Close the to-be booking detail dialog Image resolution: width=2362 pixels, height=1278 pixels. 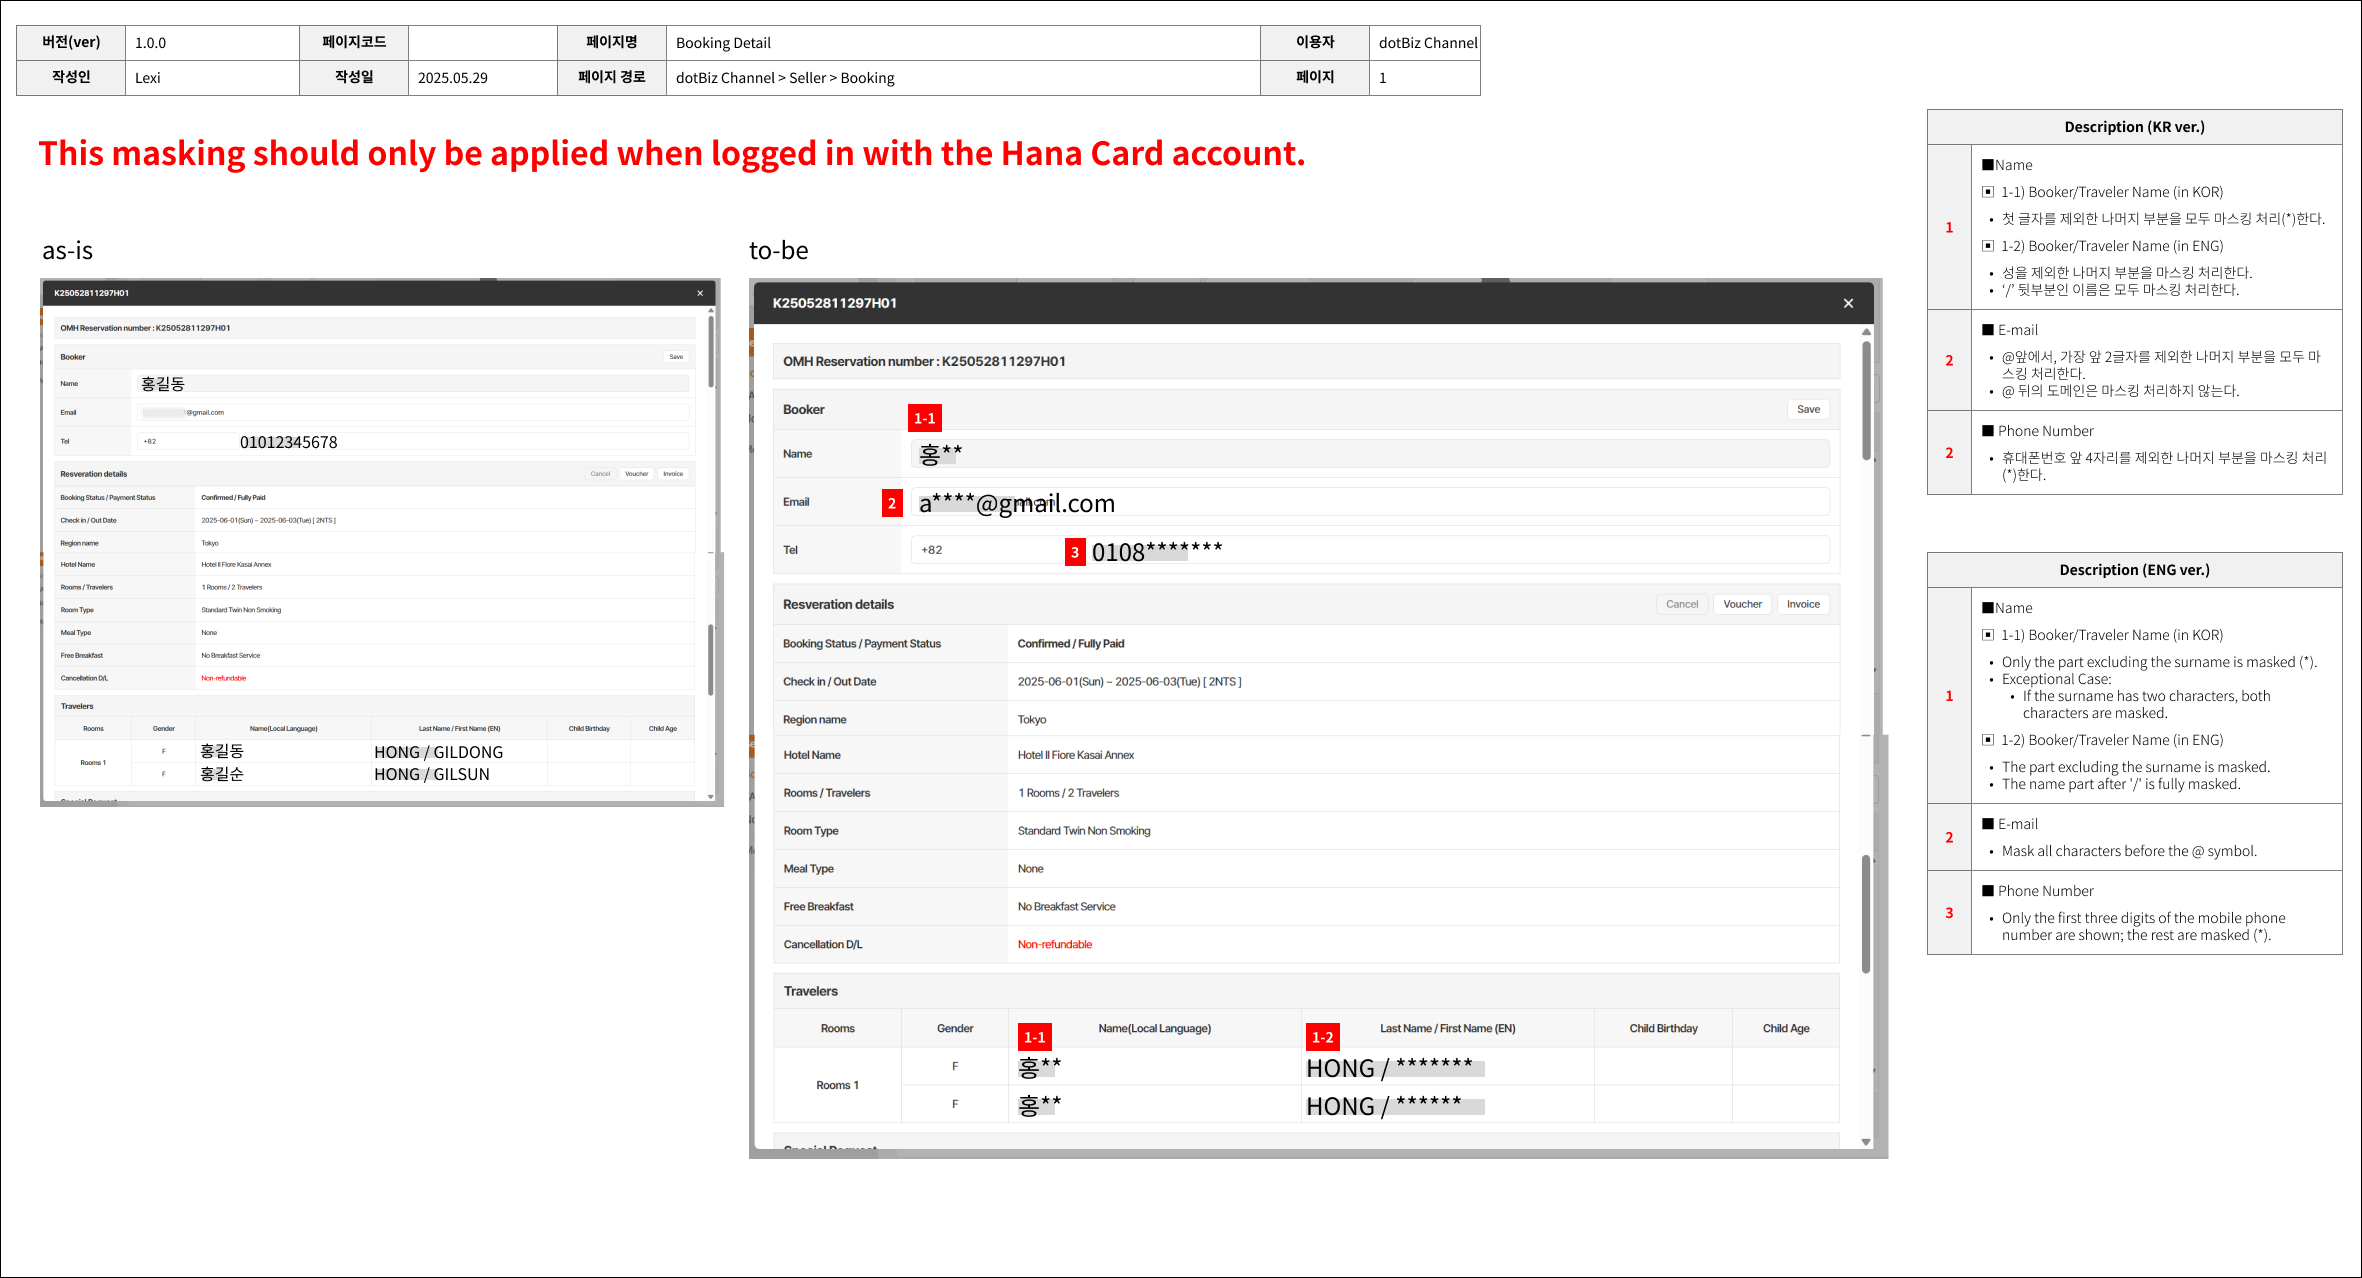pos(1848,303)
